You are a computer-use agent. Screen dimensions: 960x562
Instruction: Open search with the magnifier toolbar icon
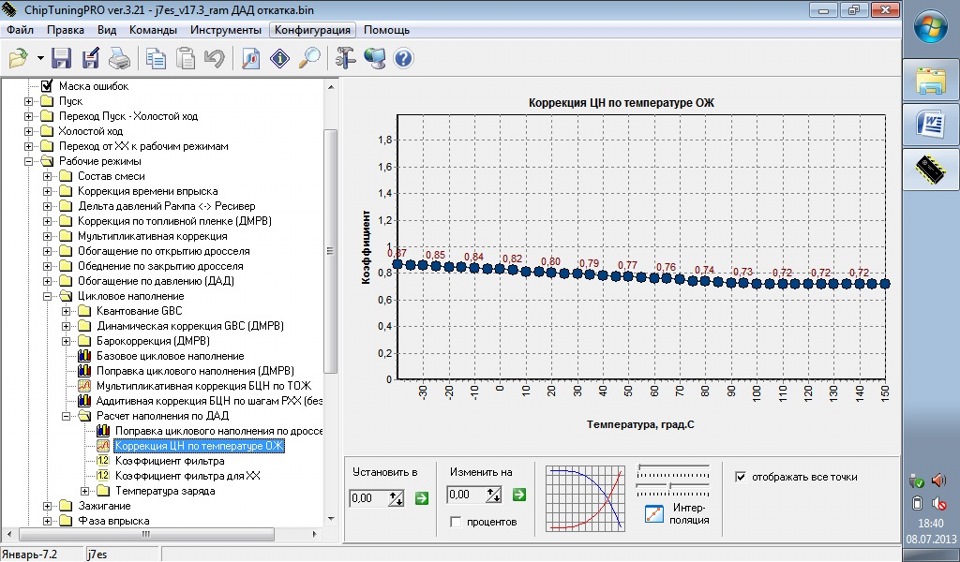point(310,59)
